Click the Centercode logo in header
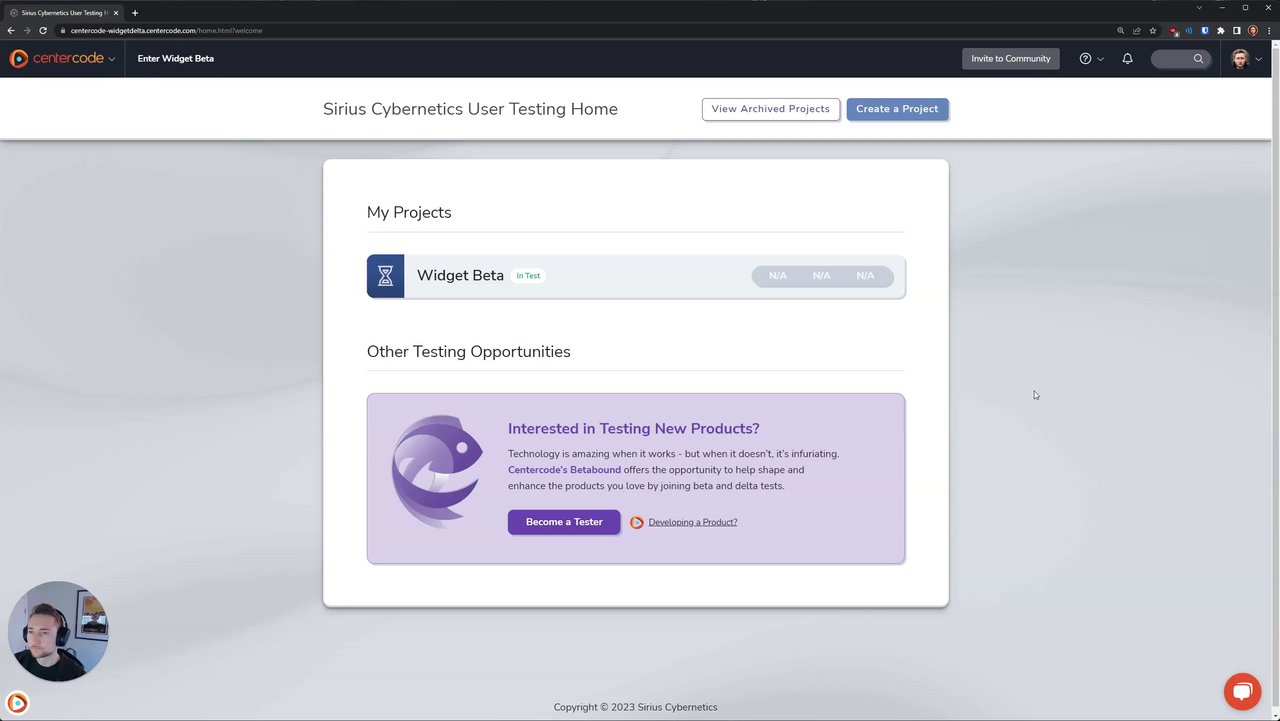 [x=57, y=59]
